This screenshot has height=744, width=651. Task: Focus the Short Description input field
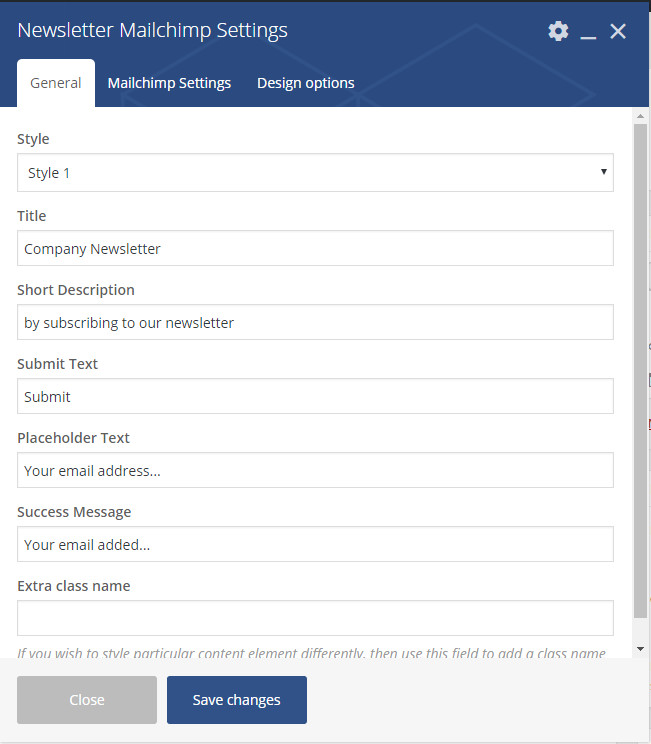click(315, 322)
